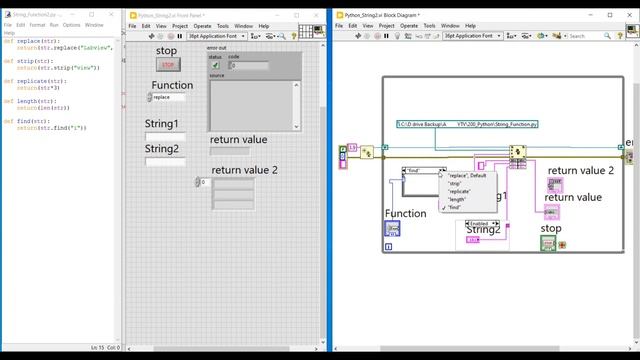Viewport: 640px width, 360px height.
Task: Click the return value 2 indicator terminal
Action: [x=555, y=186]
